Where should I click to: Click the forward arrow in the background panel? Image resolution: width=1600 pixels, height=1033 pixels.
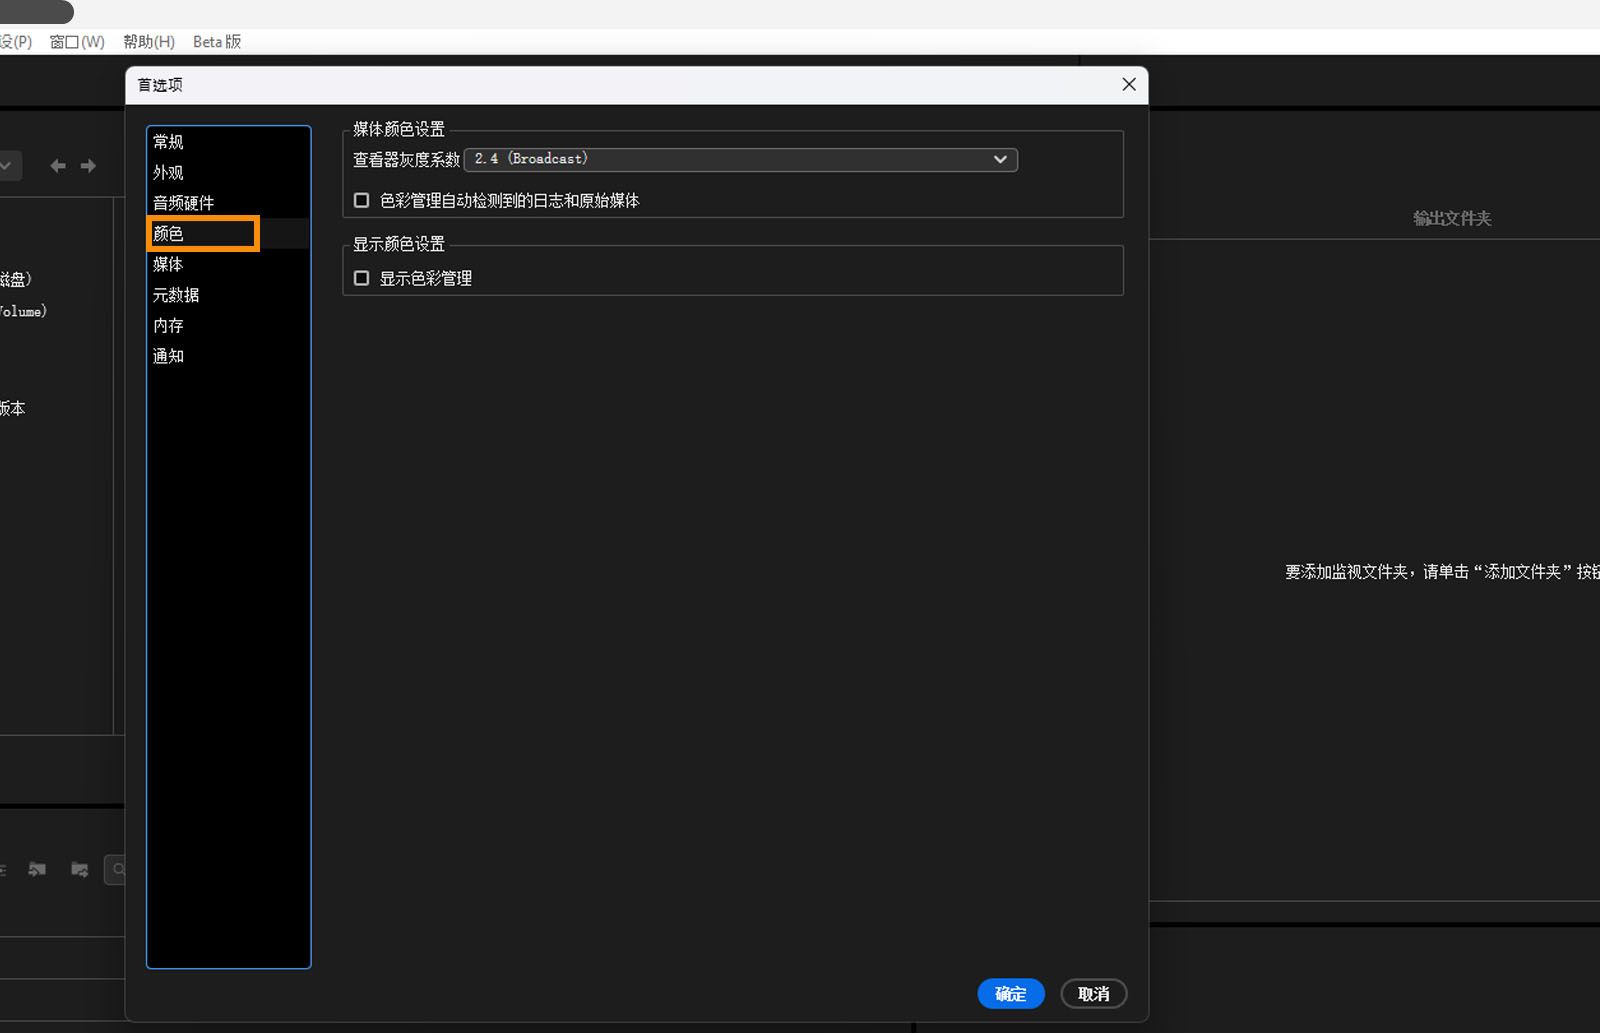point(88,166)
